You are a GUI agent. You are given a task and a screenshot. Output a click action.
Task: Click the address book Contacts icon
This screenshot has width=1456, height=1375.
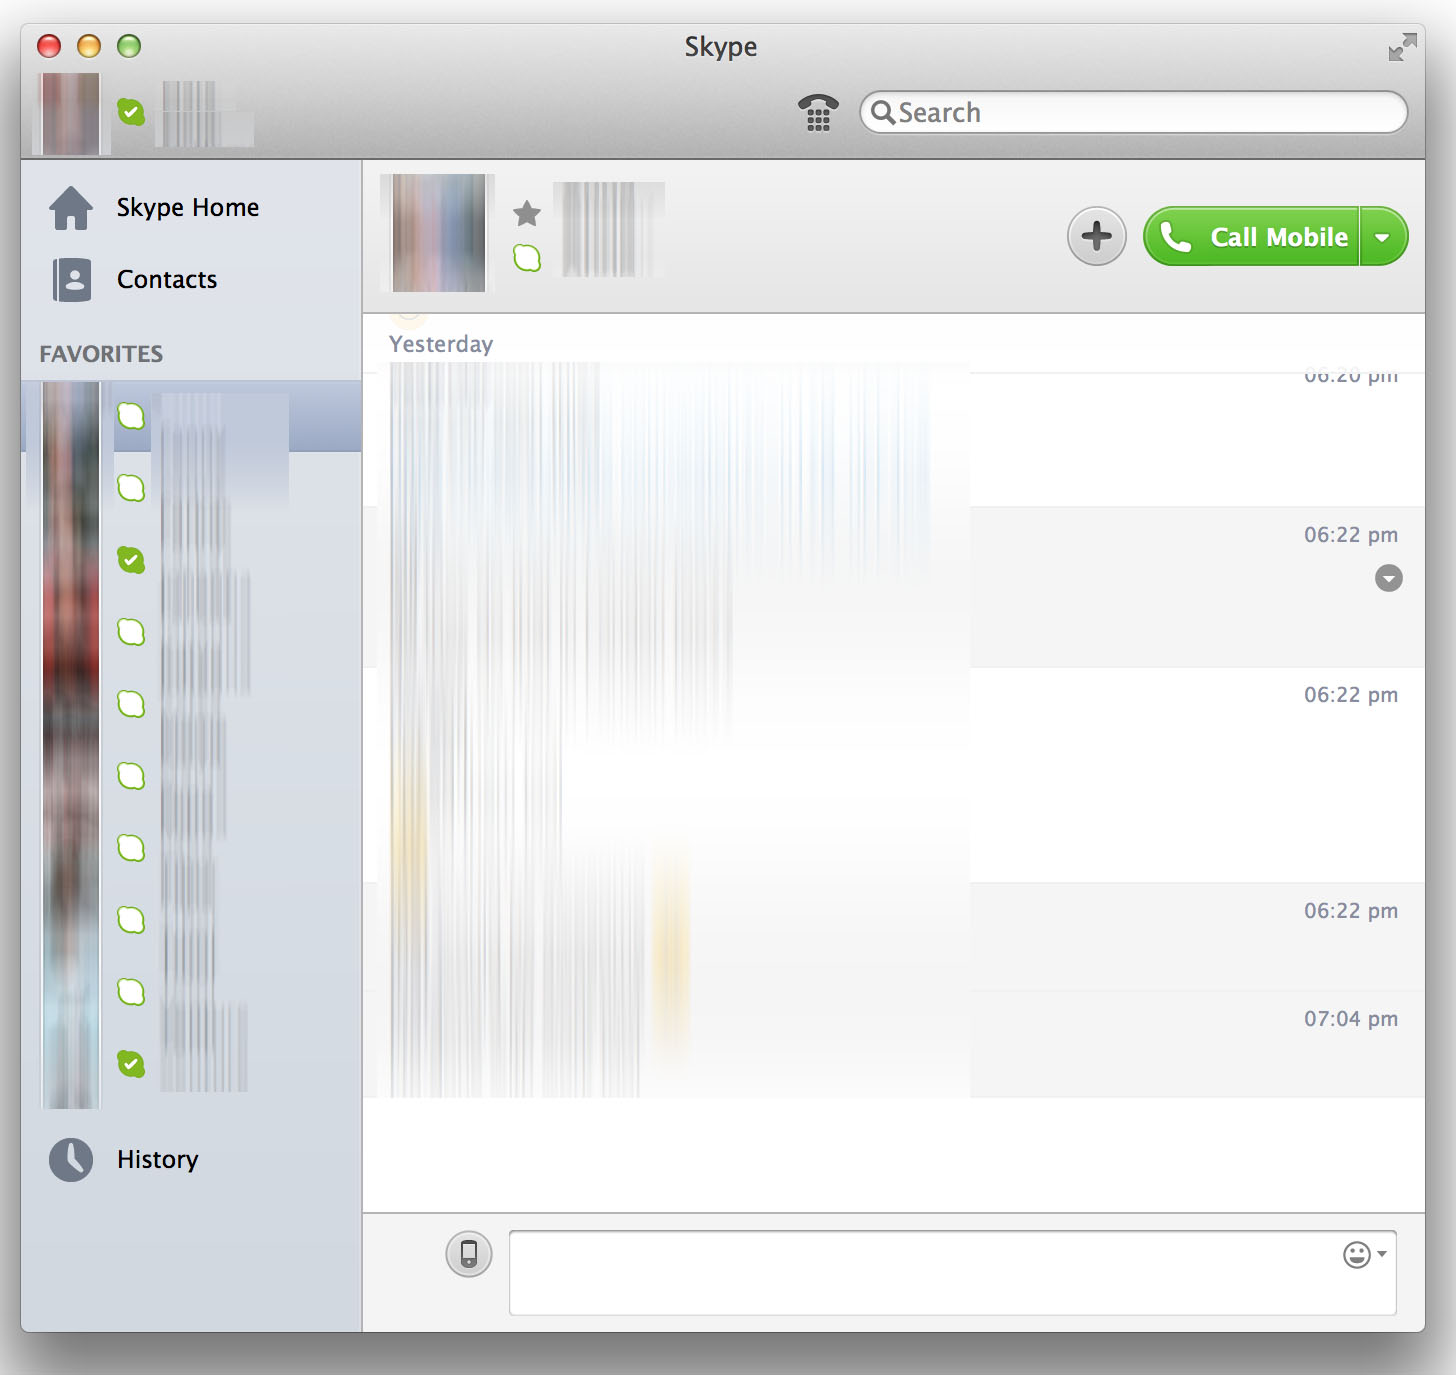(72, 280)
